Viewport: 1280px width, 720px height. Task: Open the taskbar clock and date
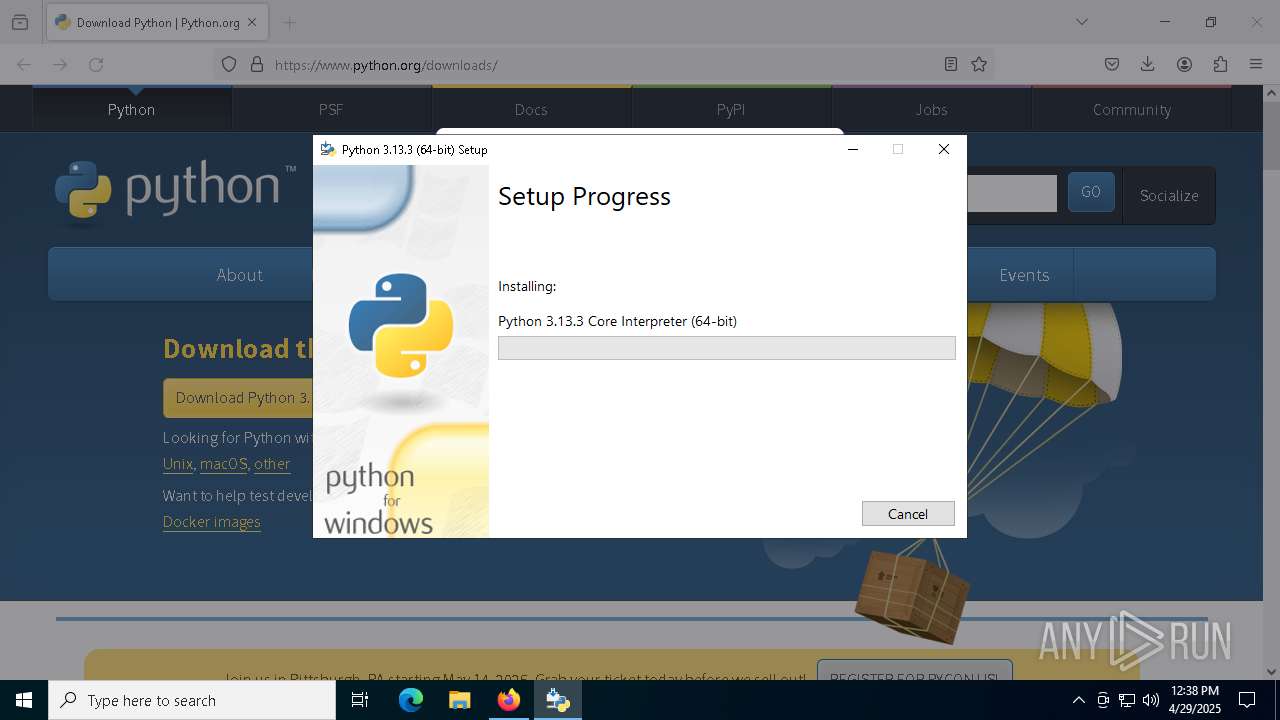click(1195, 700)
